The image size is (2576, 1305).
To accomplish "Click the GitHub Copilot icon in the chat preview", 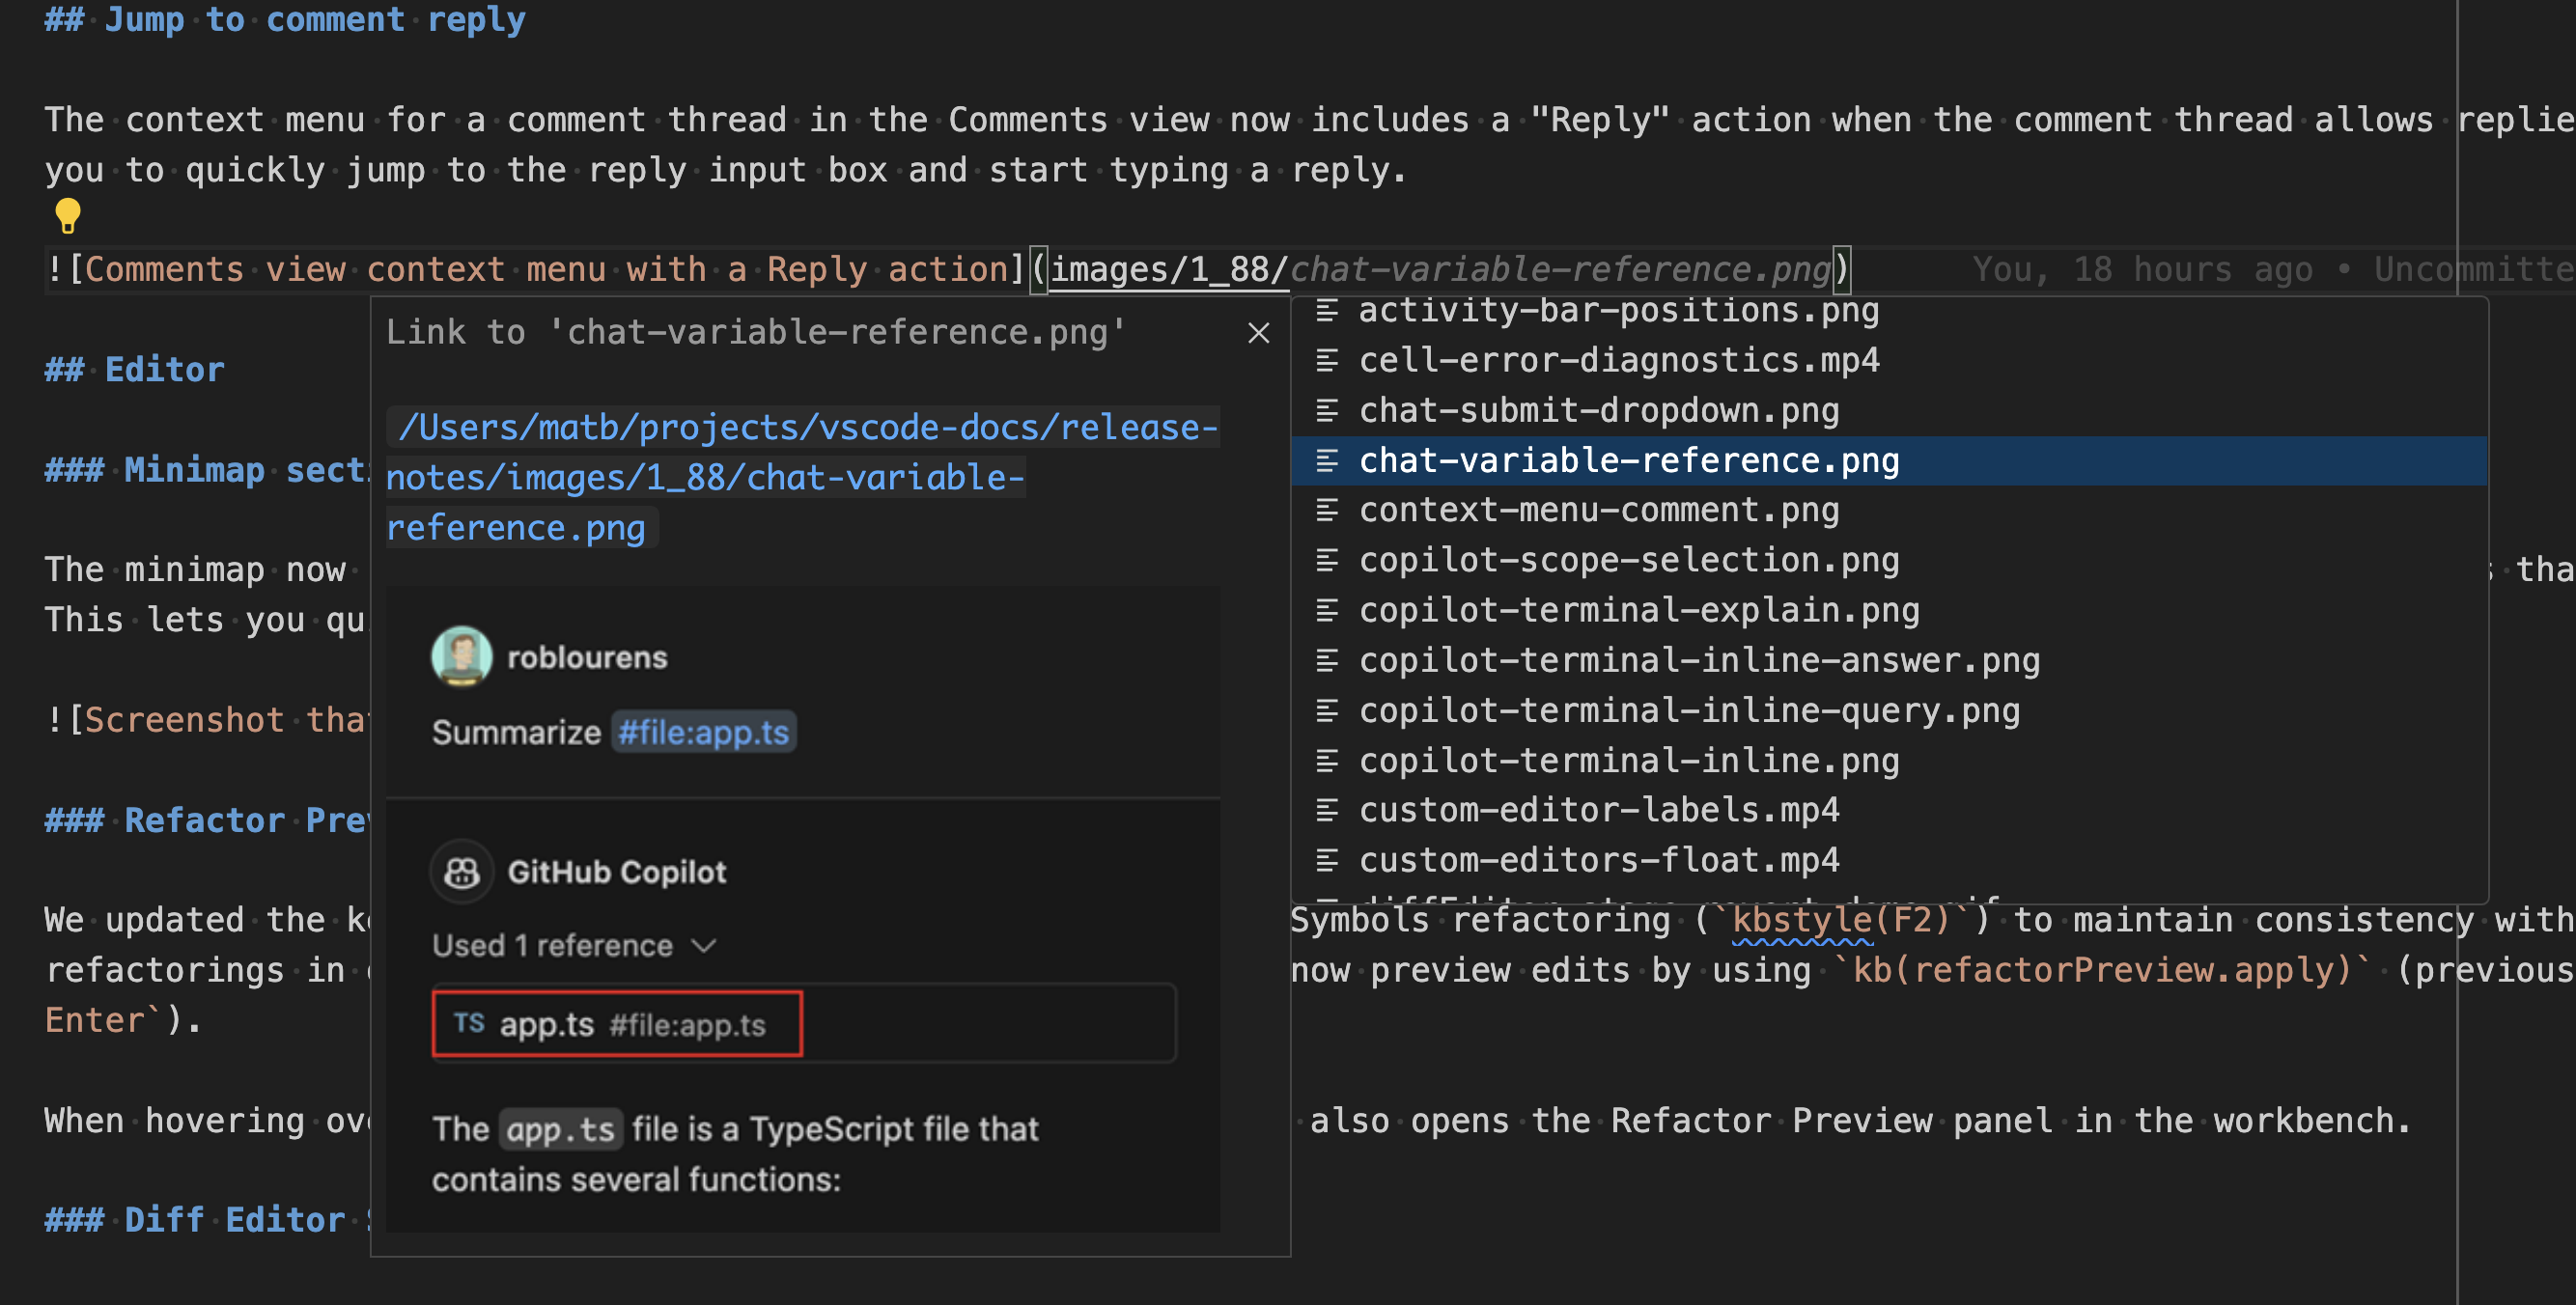I will tap(462, 871).
